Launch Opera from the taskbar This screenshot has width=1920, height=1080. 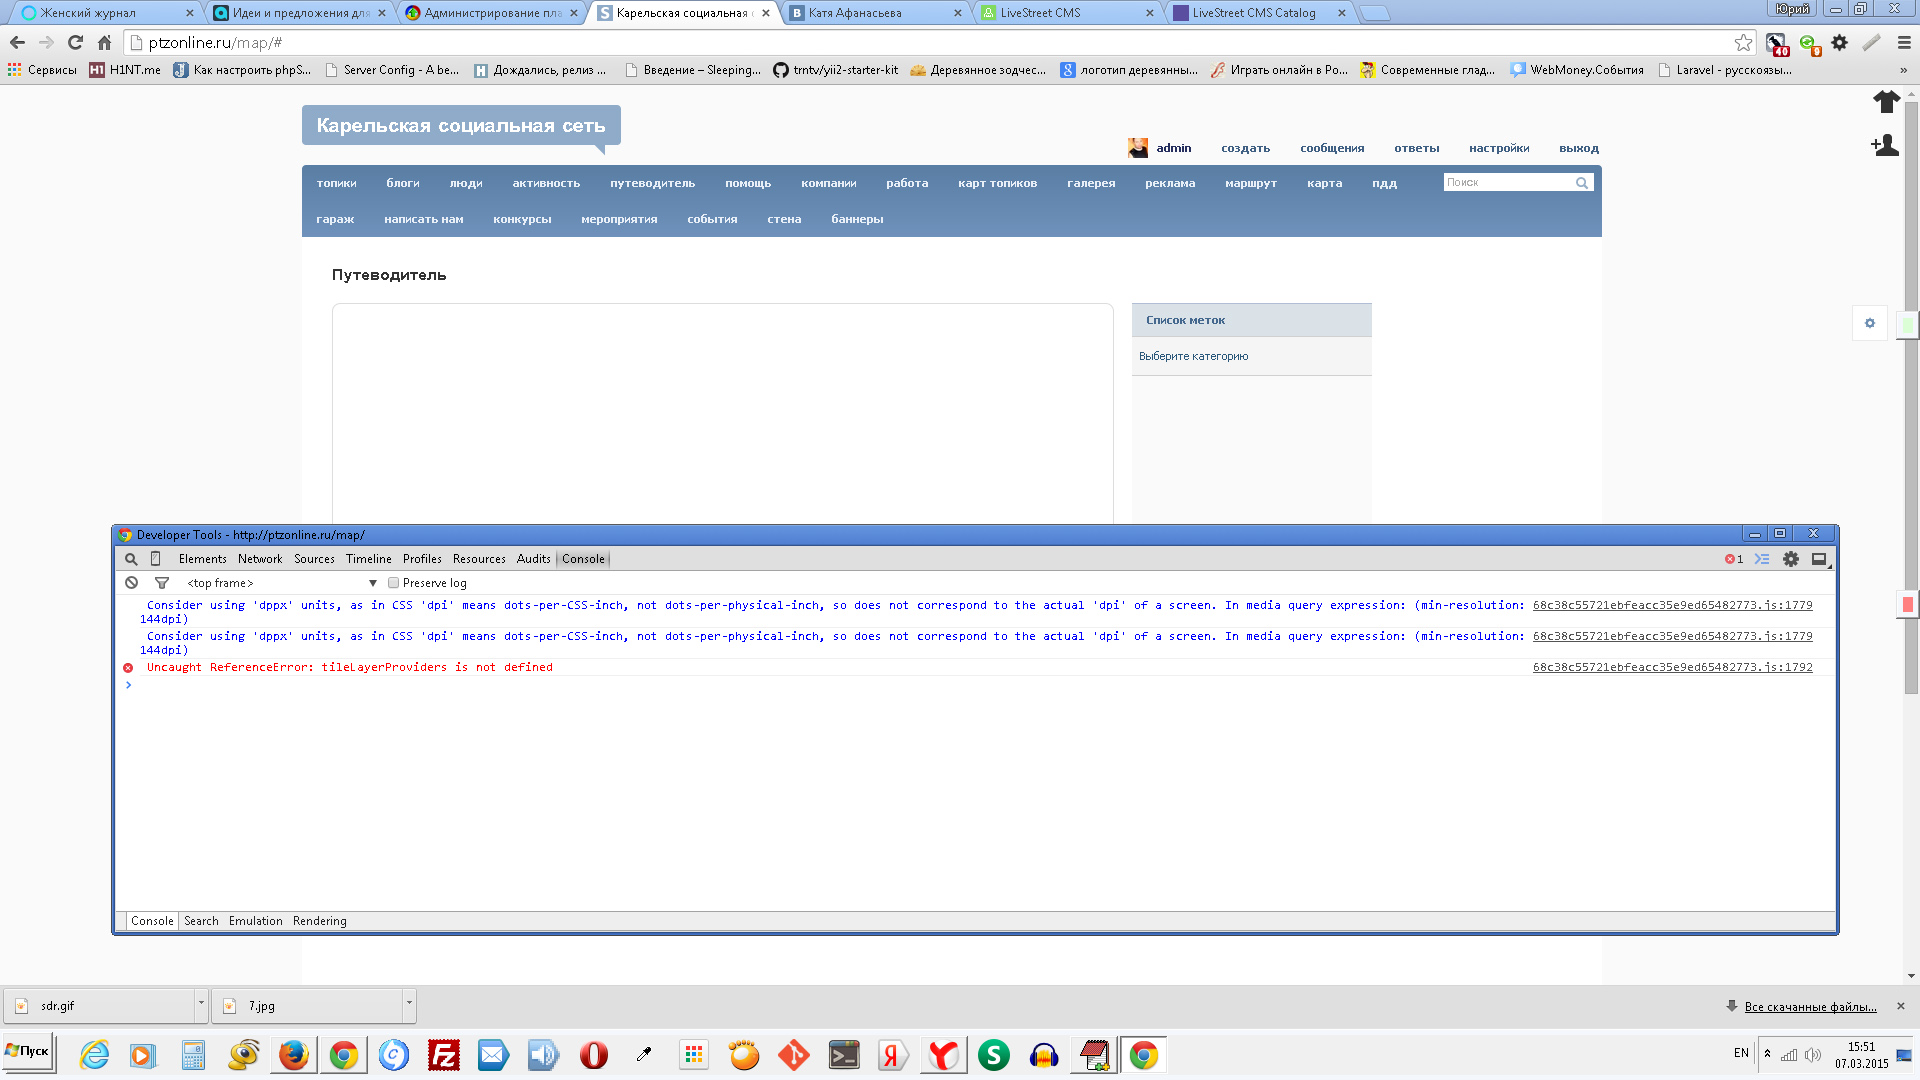(x=594, y=1055)
